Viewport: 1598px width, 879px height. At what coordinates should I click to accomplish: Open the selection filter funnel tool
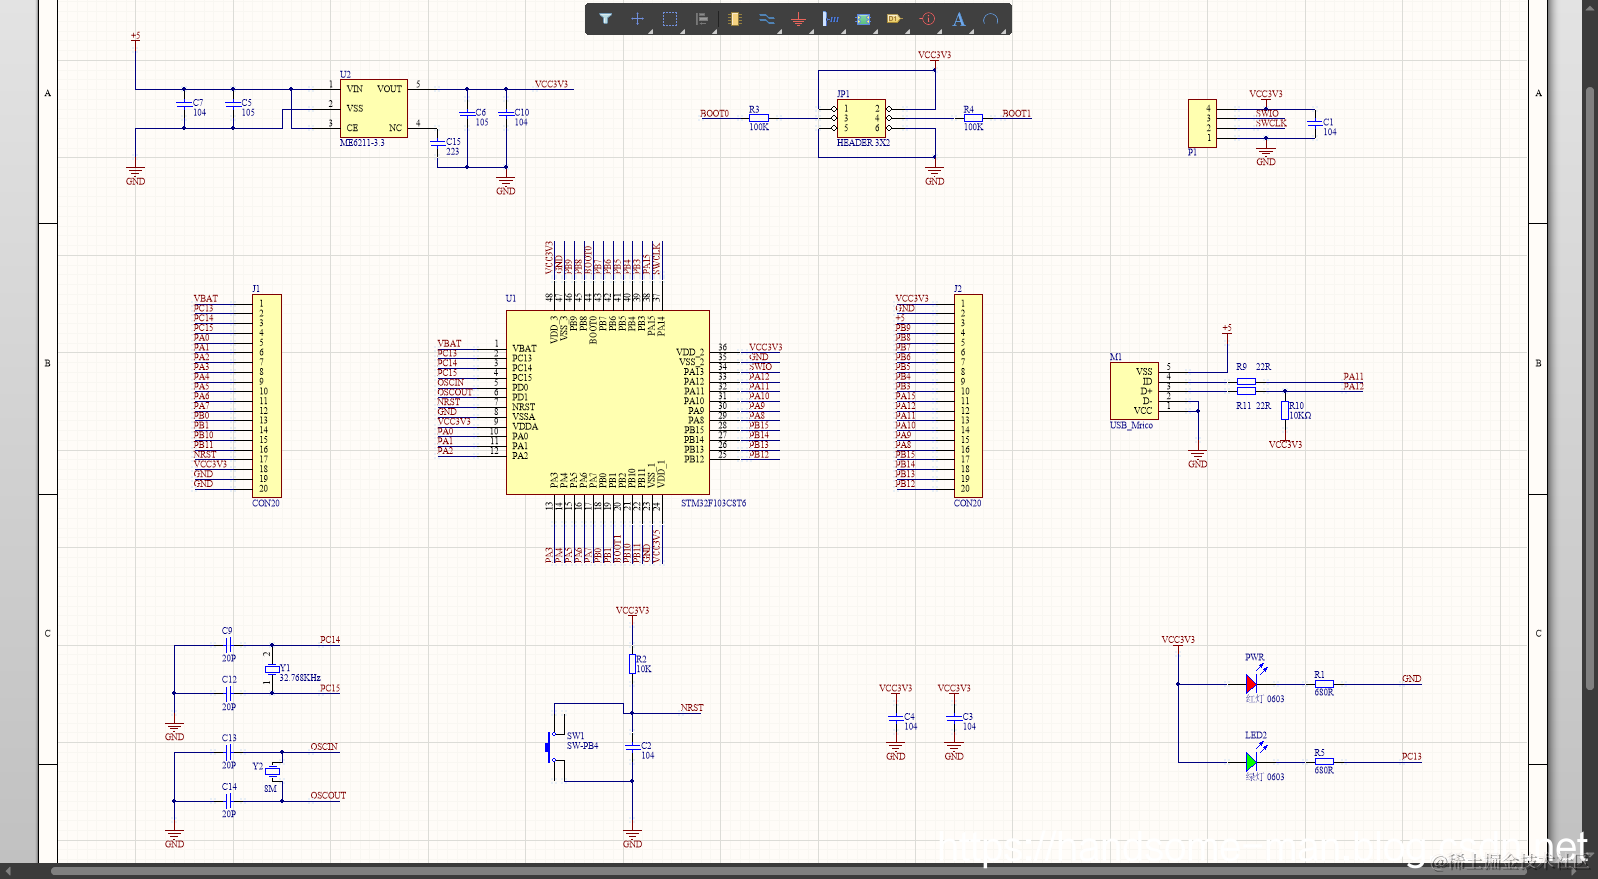[x=605, y=19]
